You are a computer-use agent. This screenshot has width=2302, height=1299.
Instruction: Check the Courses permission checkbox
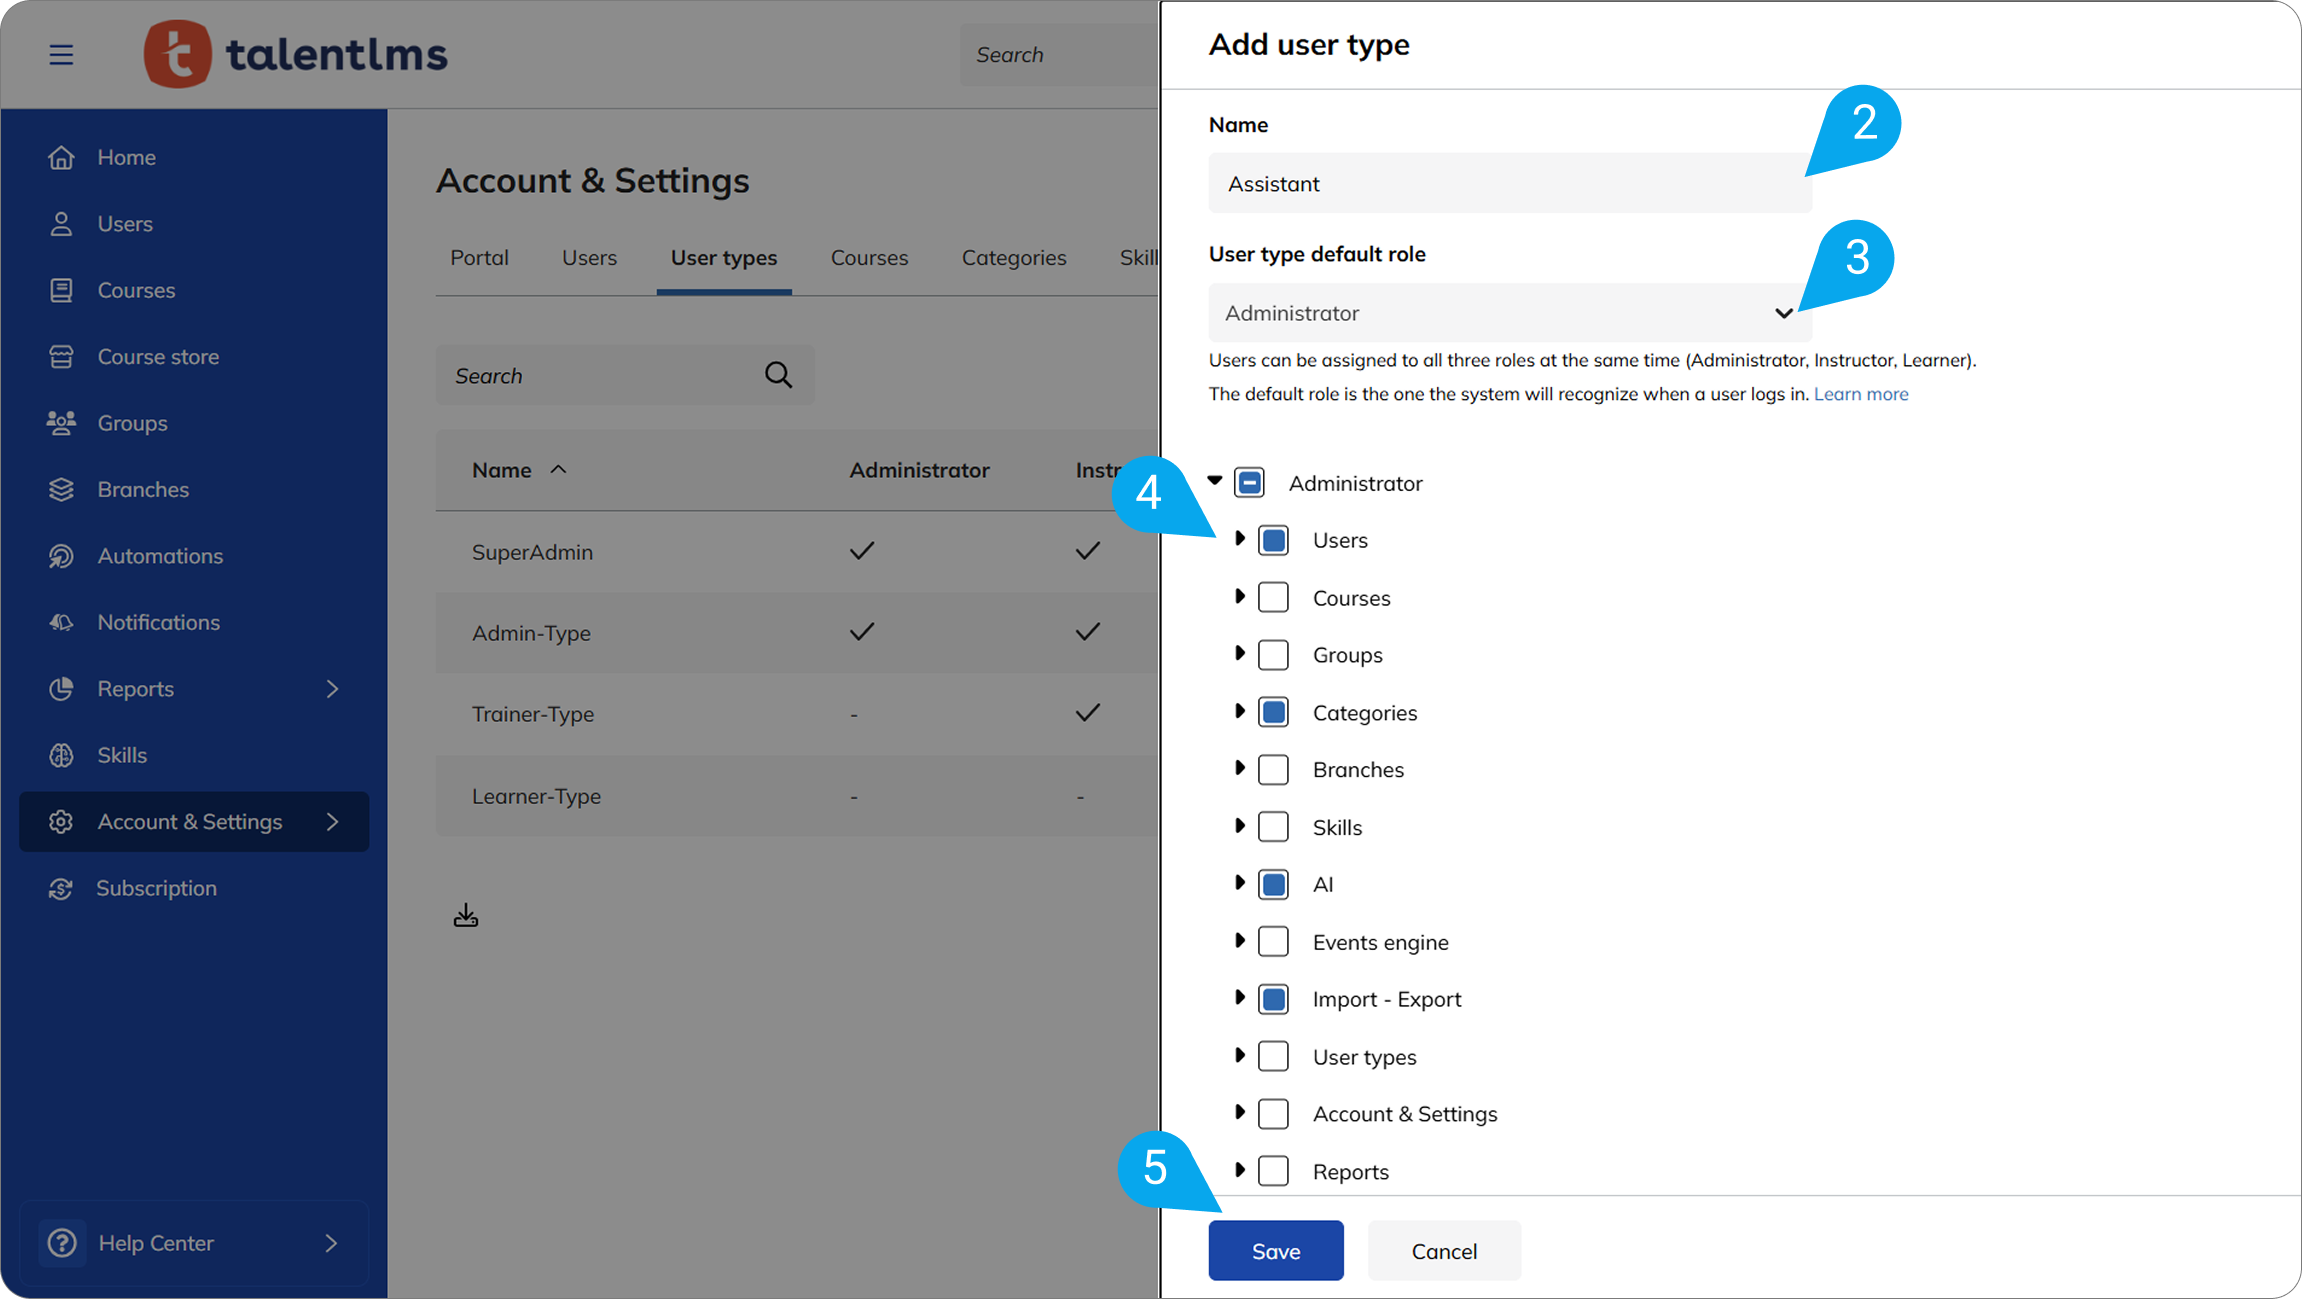click(x=1273, y=598)
